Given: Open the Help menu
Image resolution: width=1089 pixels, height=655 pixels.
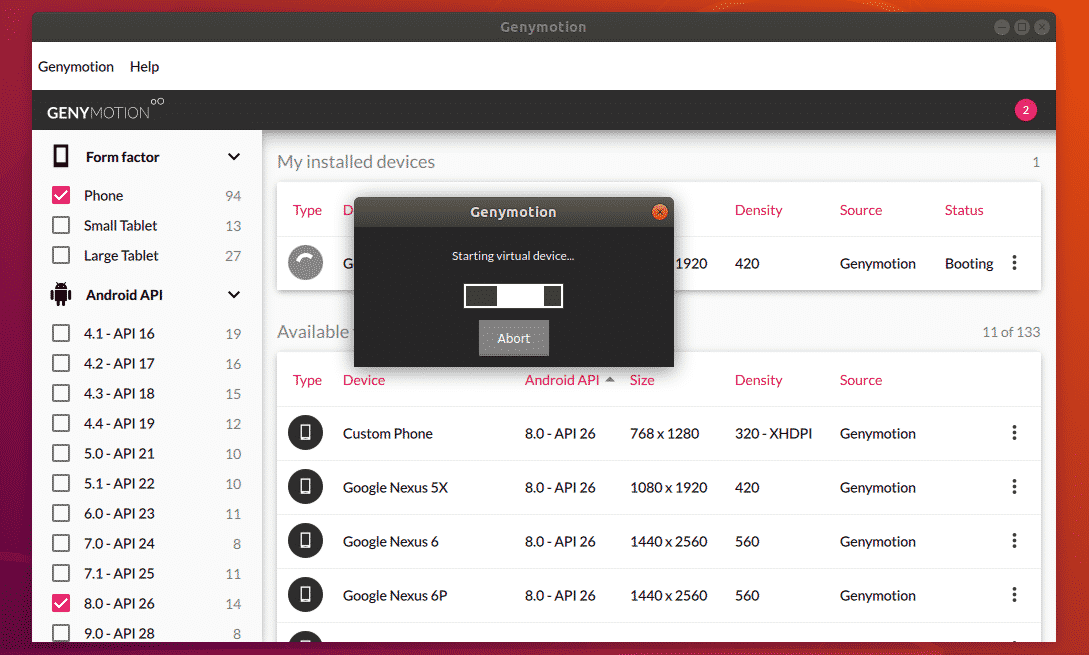Looking at the screenshot, I should [144, 67].
